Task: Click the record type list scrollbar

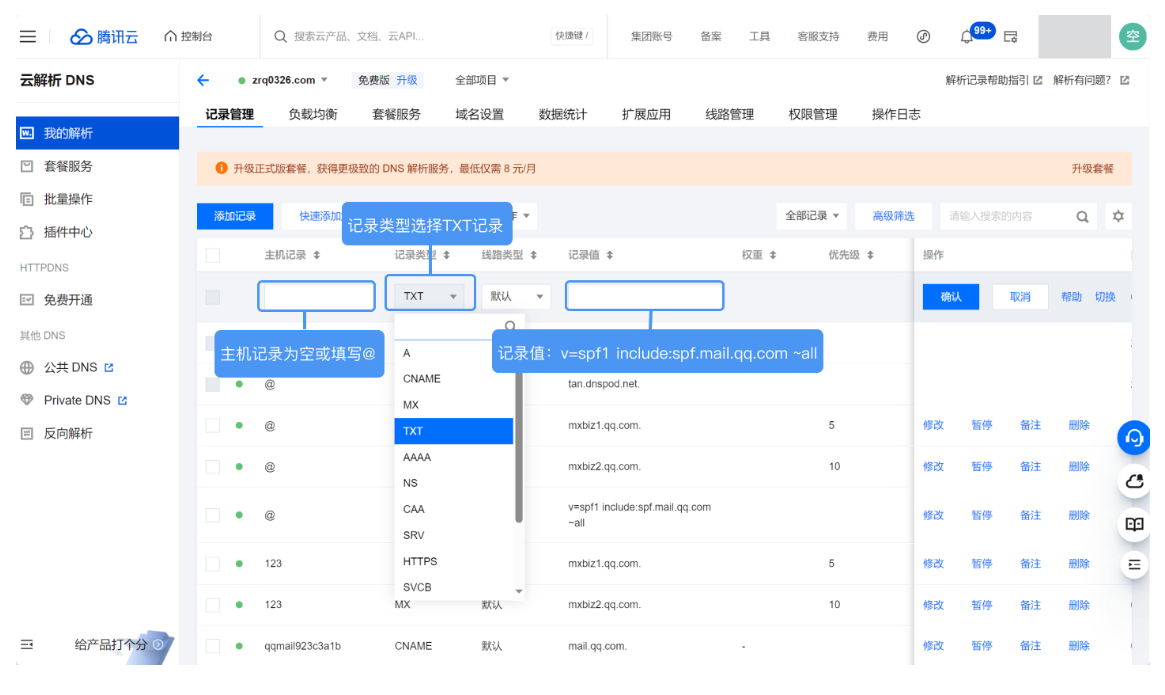Action: point(519,446)
